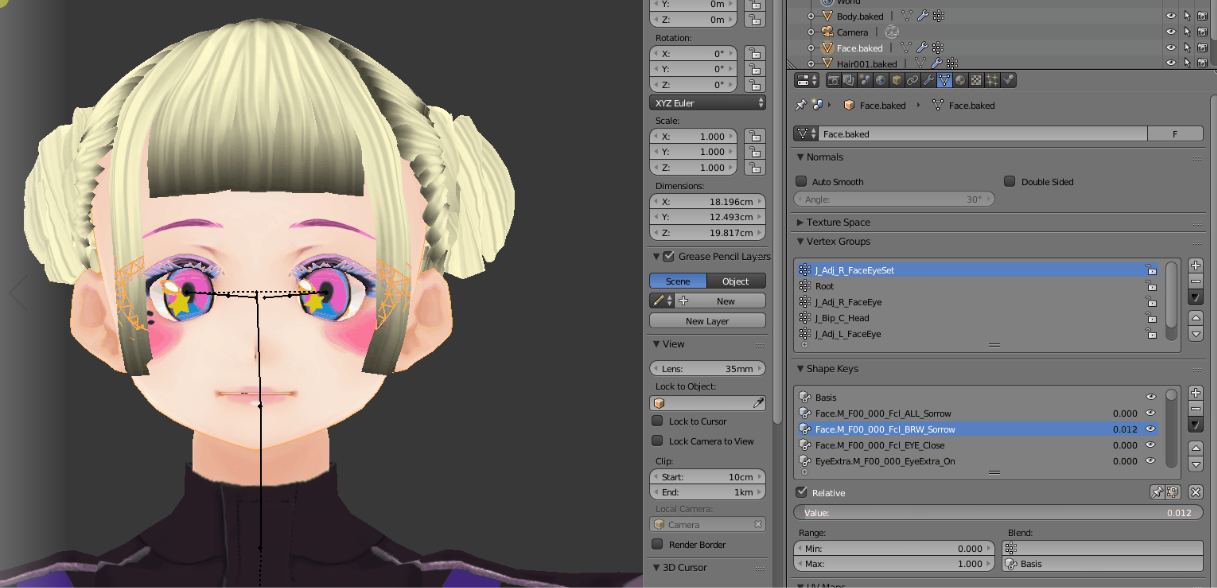Open the Material properties tab
Image resolution: width=1217 pixels, height=588 pixels.
tap(961, 80)
